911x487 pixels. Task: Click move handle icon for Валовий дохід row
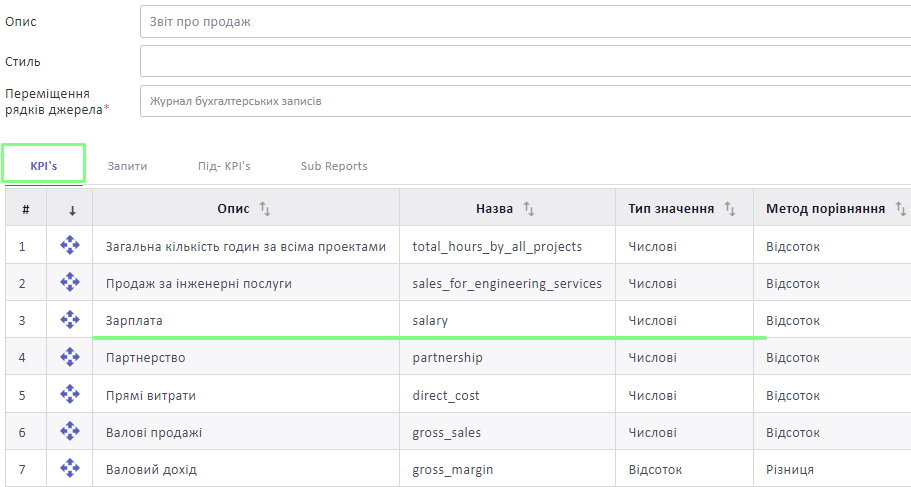click(x=70, y=468)
